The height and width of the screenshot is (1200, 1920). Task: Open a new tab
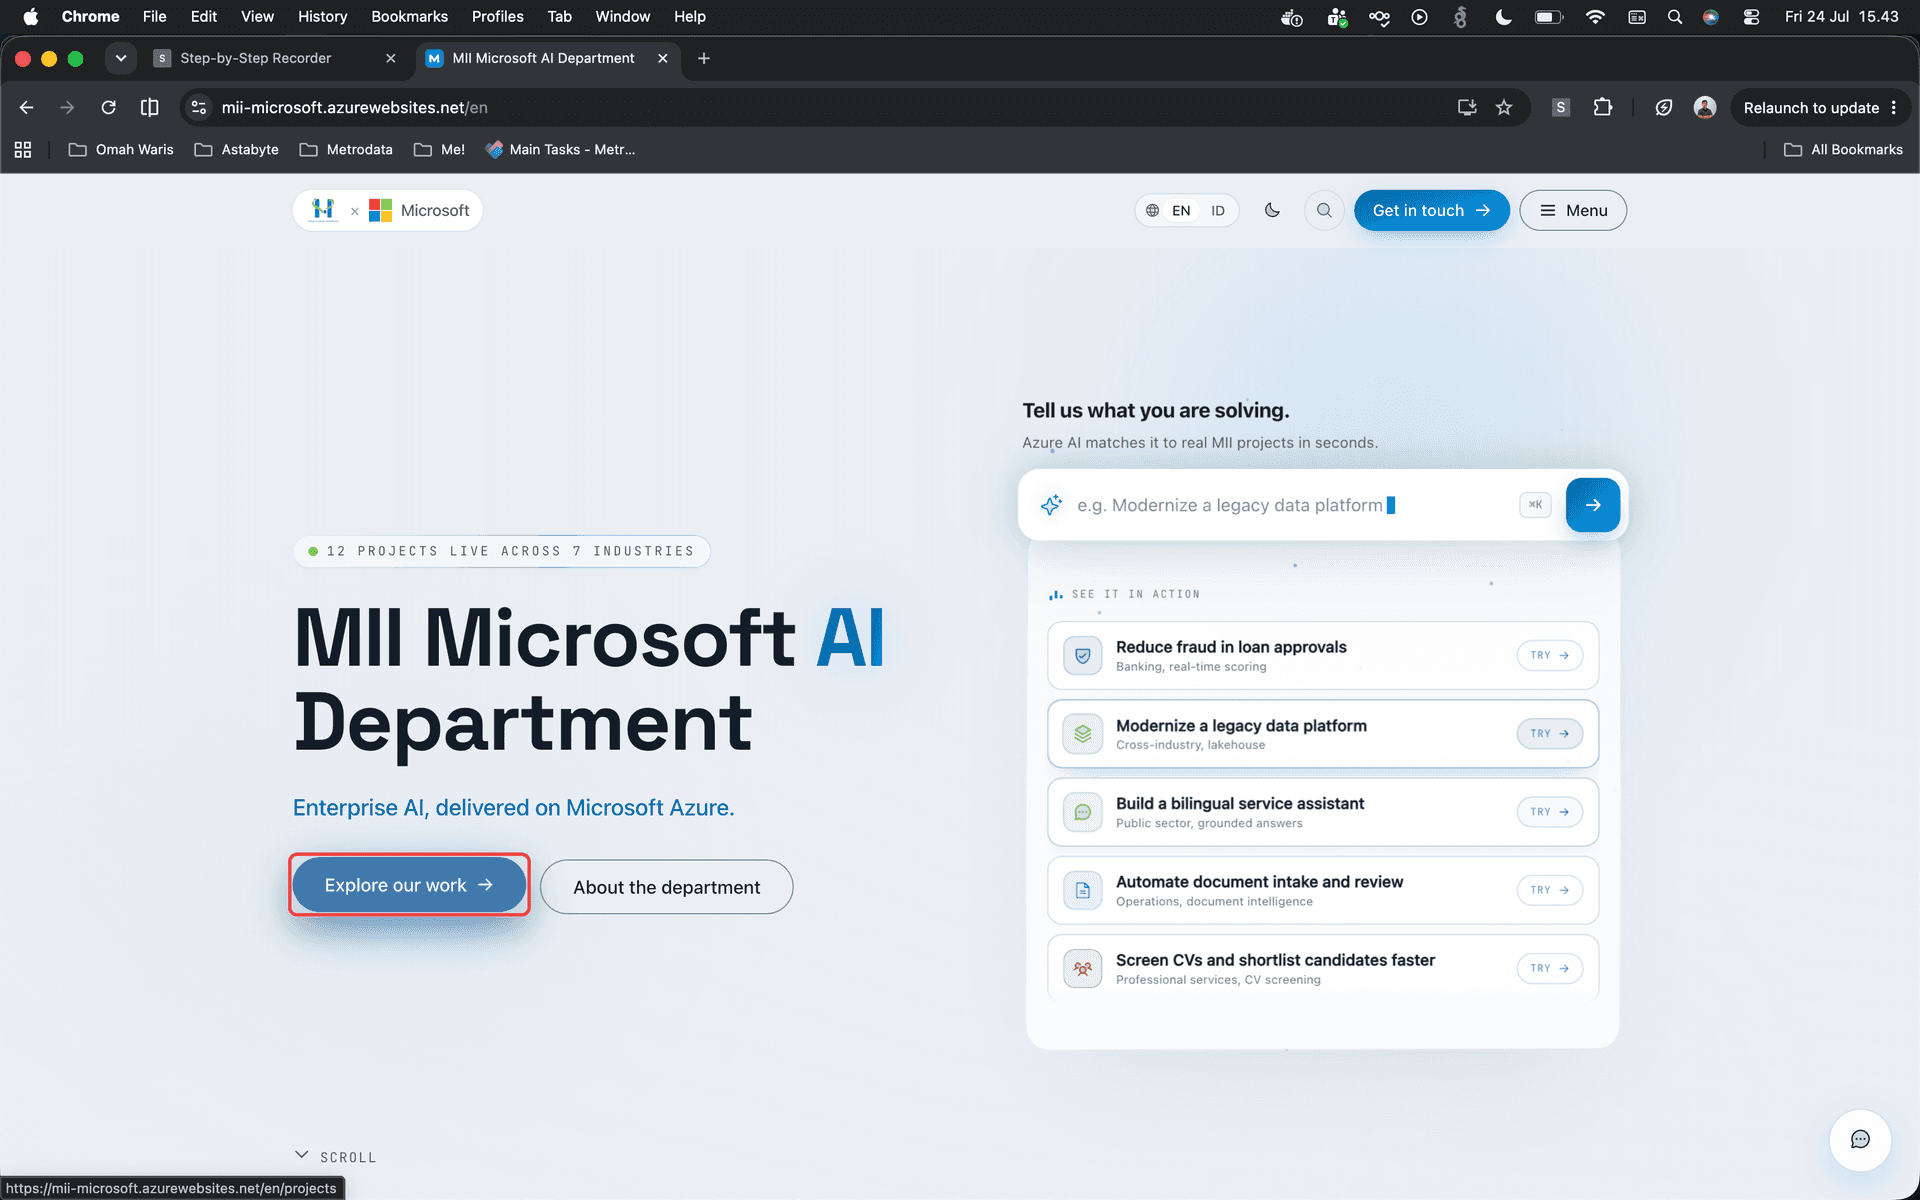704,58
